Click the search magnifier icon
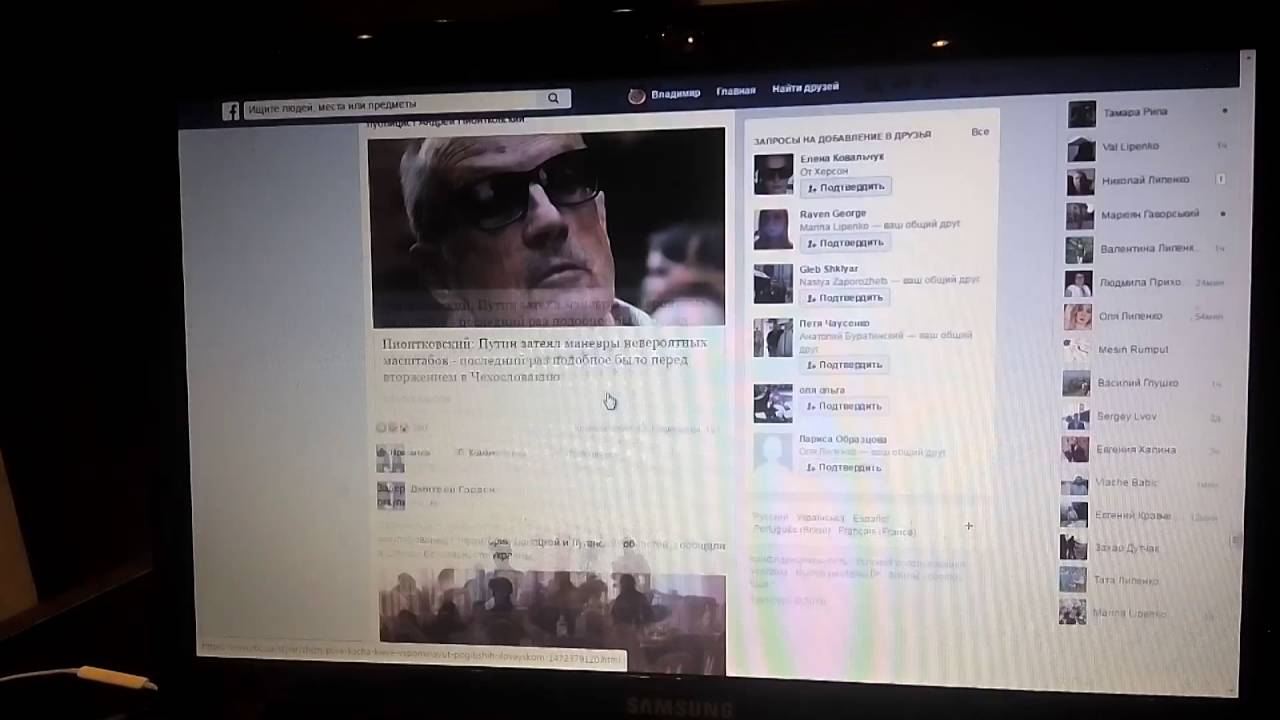 coord(553,99)
